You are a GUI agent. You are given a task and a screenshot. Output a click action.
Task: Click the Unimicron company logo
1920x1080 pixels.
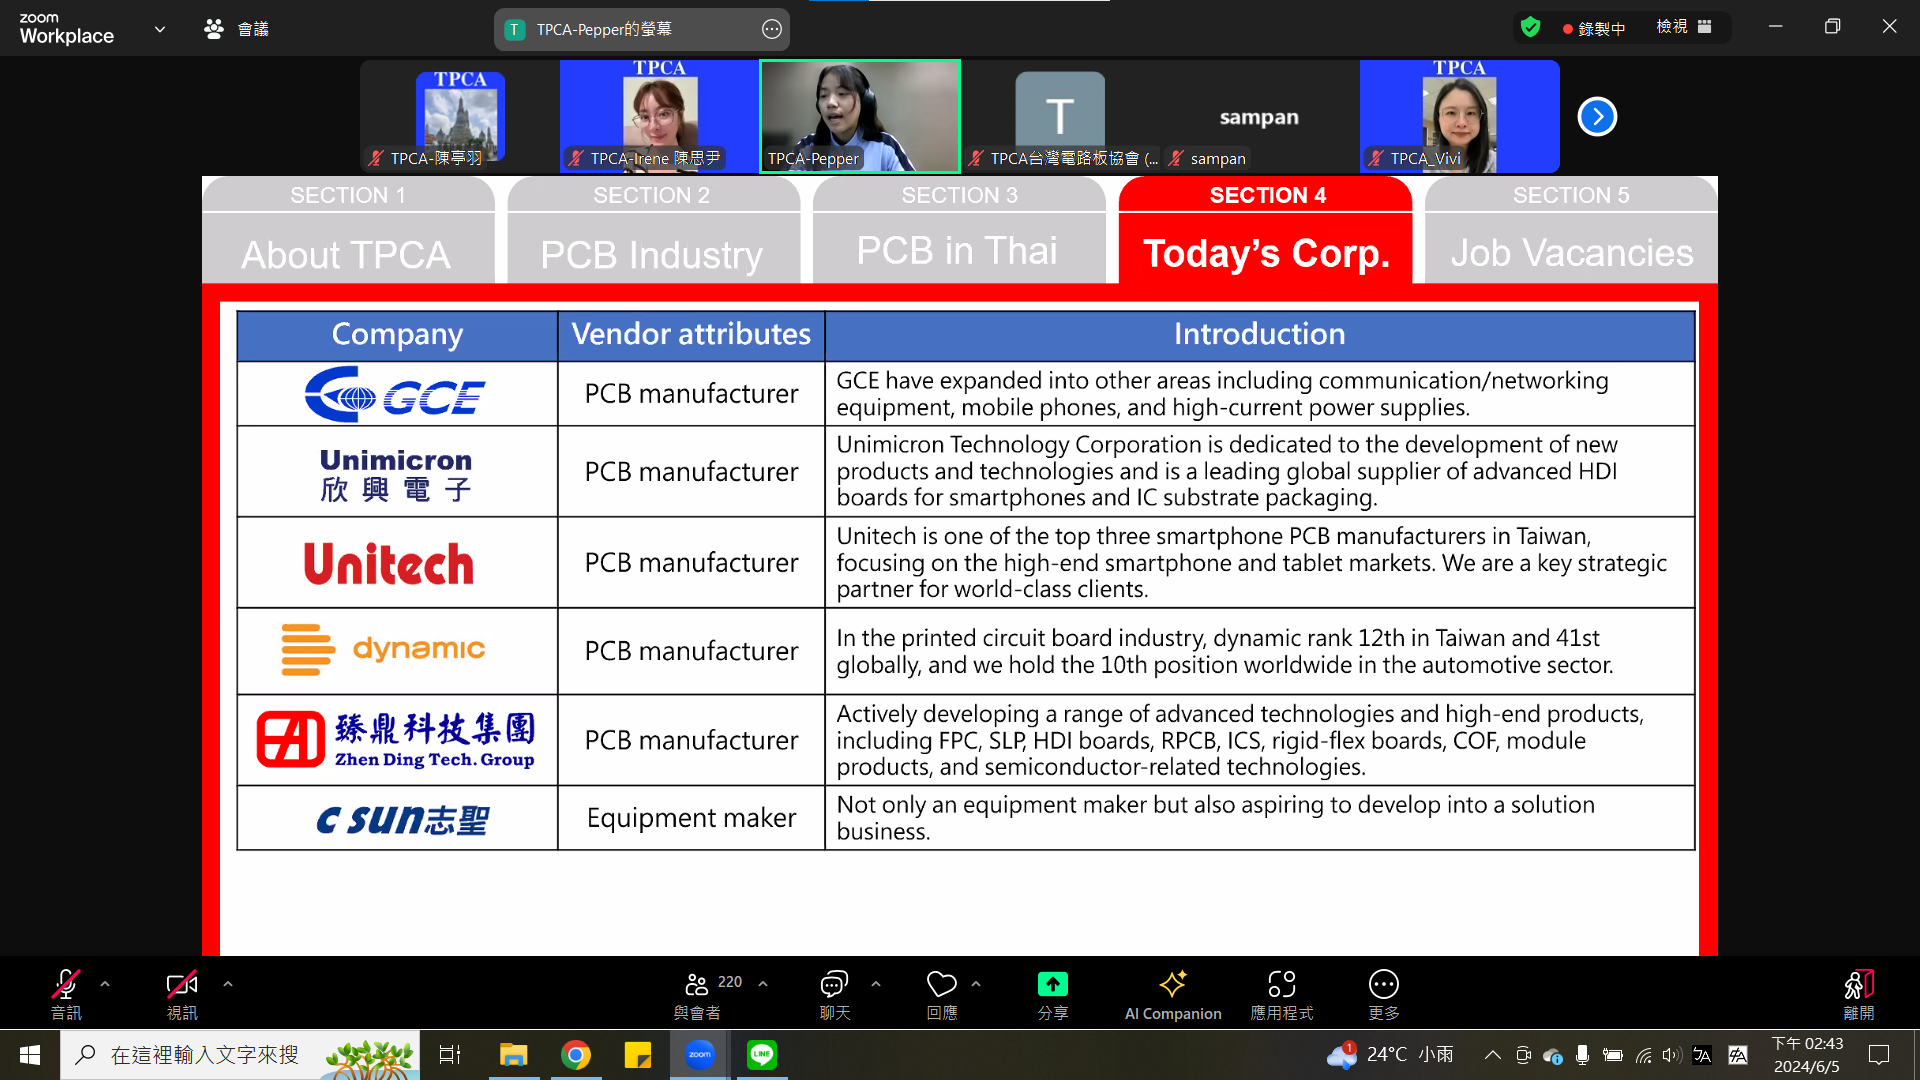point(396,474)
